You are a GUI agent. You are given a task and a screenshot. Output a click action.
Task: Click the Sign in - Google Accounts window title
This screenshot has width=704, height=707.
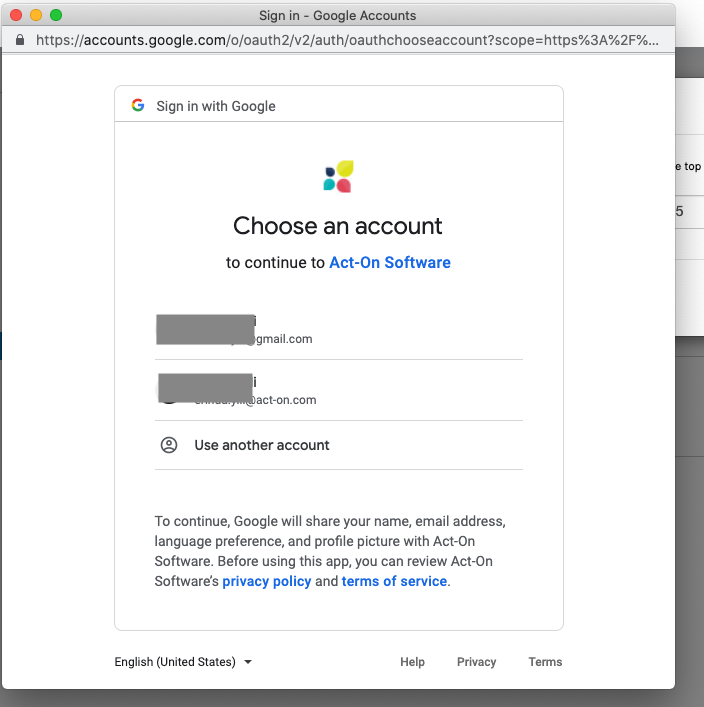[x=337, y=15]
